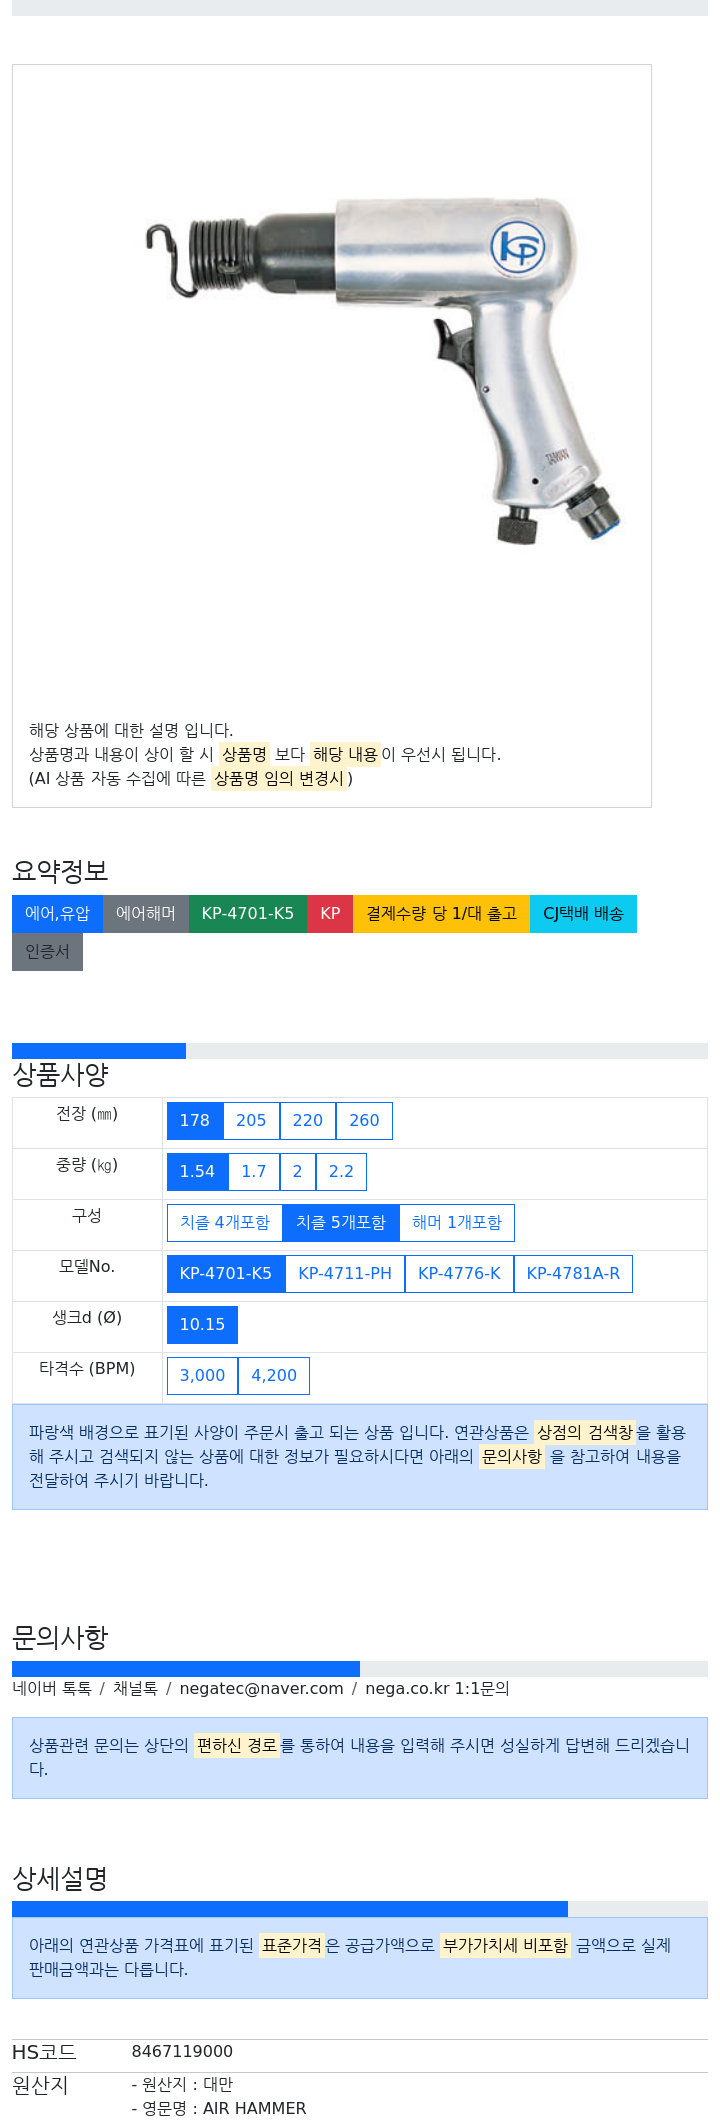Open the 인증서 tag
This screenshot has height=2121, width=720.
pyautogui.click(x=47, y=952)
